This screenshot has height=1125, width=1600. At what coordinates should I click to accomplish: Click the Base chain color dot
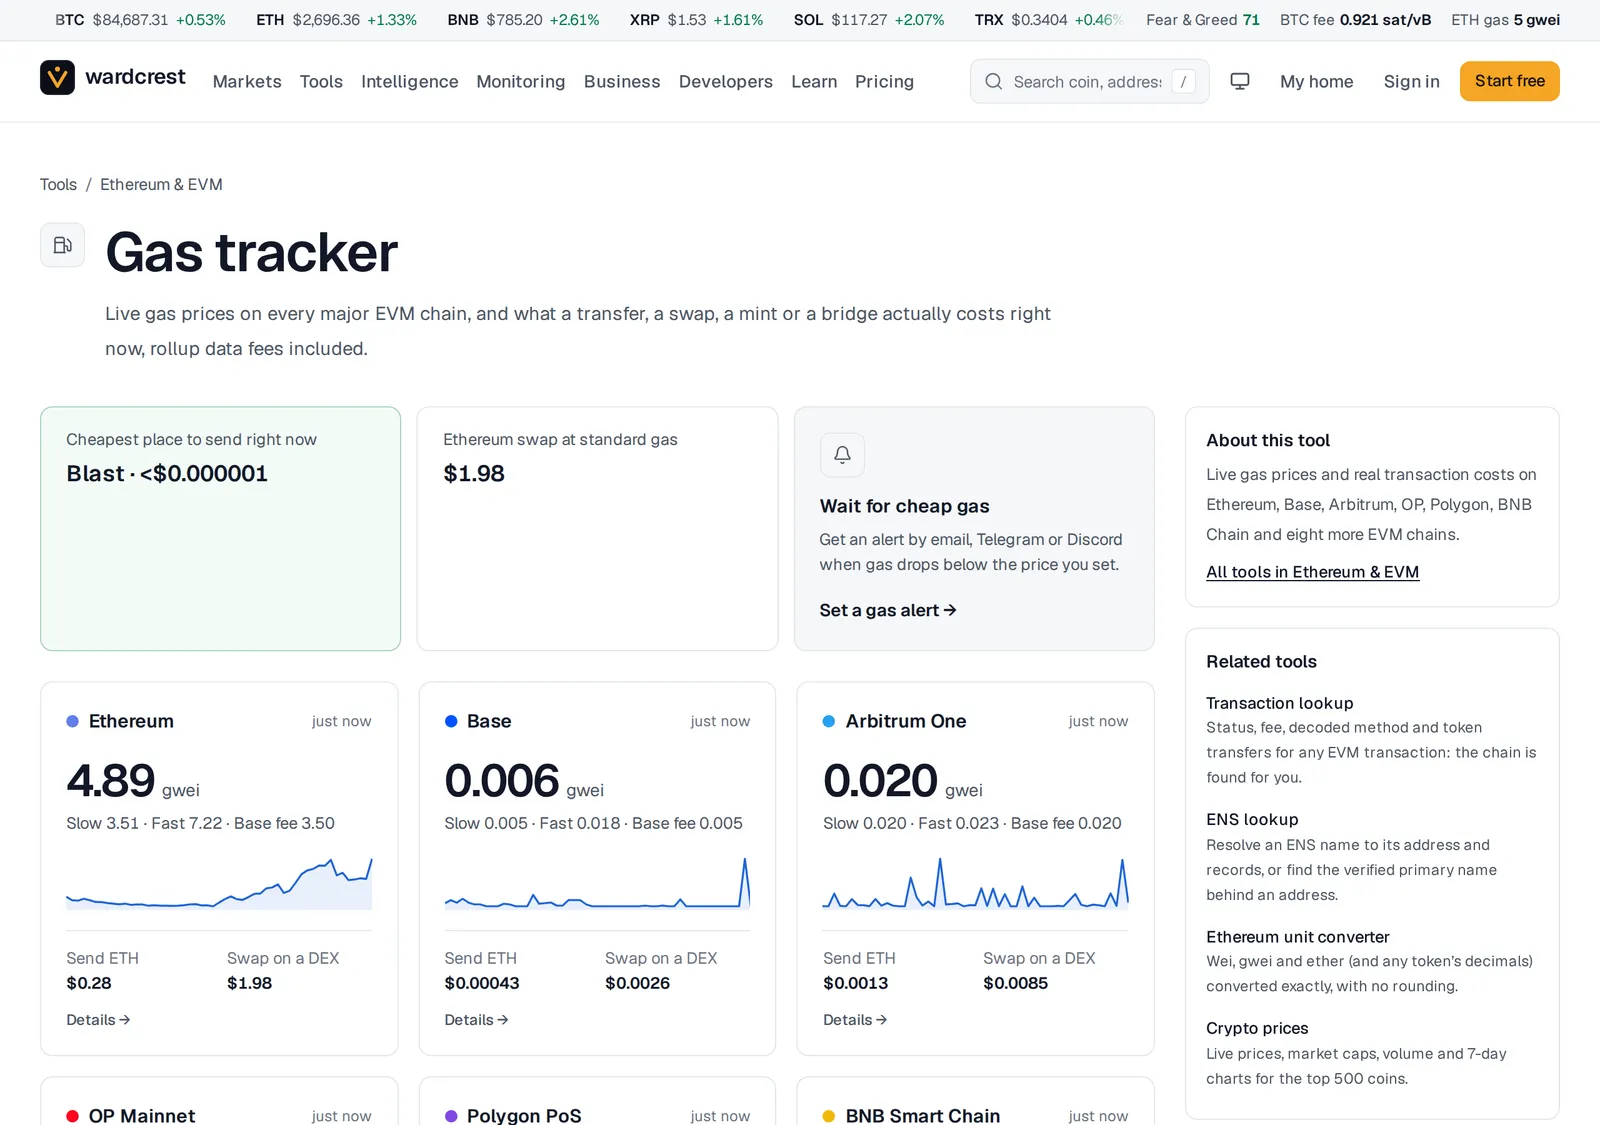451,721
